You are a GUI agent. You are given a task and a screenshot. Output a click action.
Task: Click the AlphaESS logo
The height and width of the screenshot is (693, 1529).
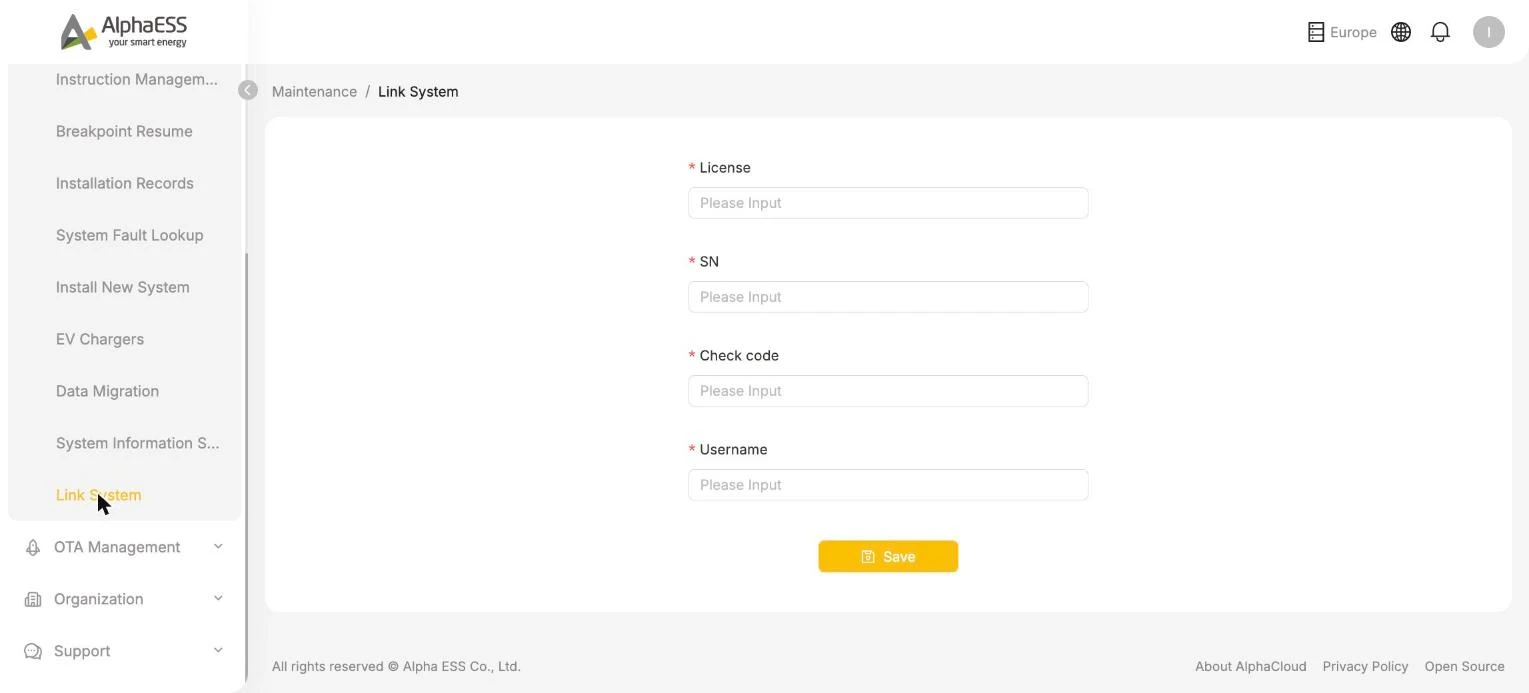coord(124,31)
